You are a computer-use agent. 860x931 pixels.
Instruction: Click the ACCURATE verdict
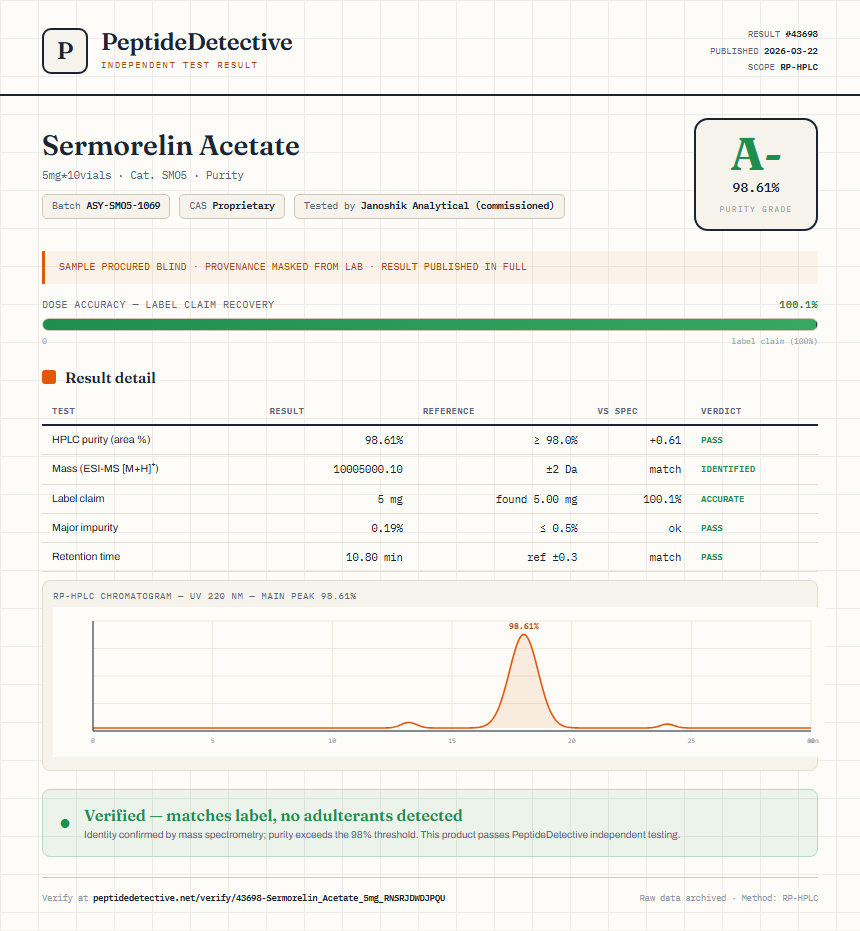coord(722,499)
